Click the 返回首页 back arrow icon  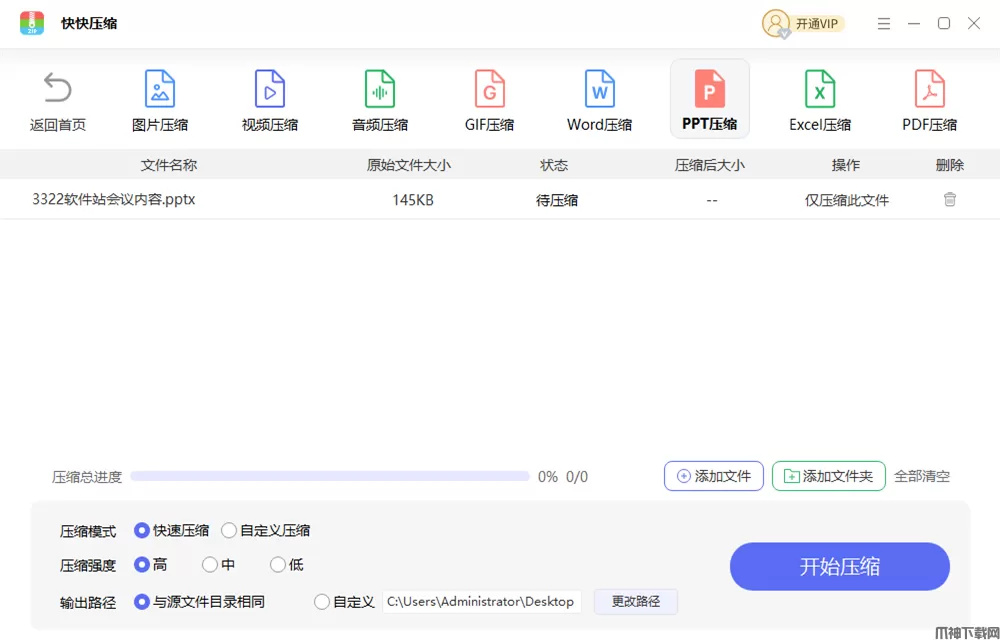(x=58, y=89)
